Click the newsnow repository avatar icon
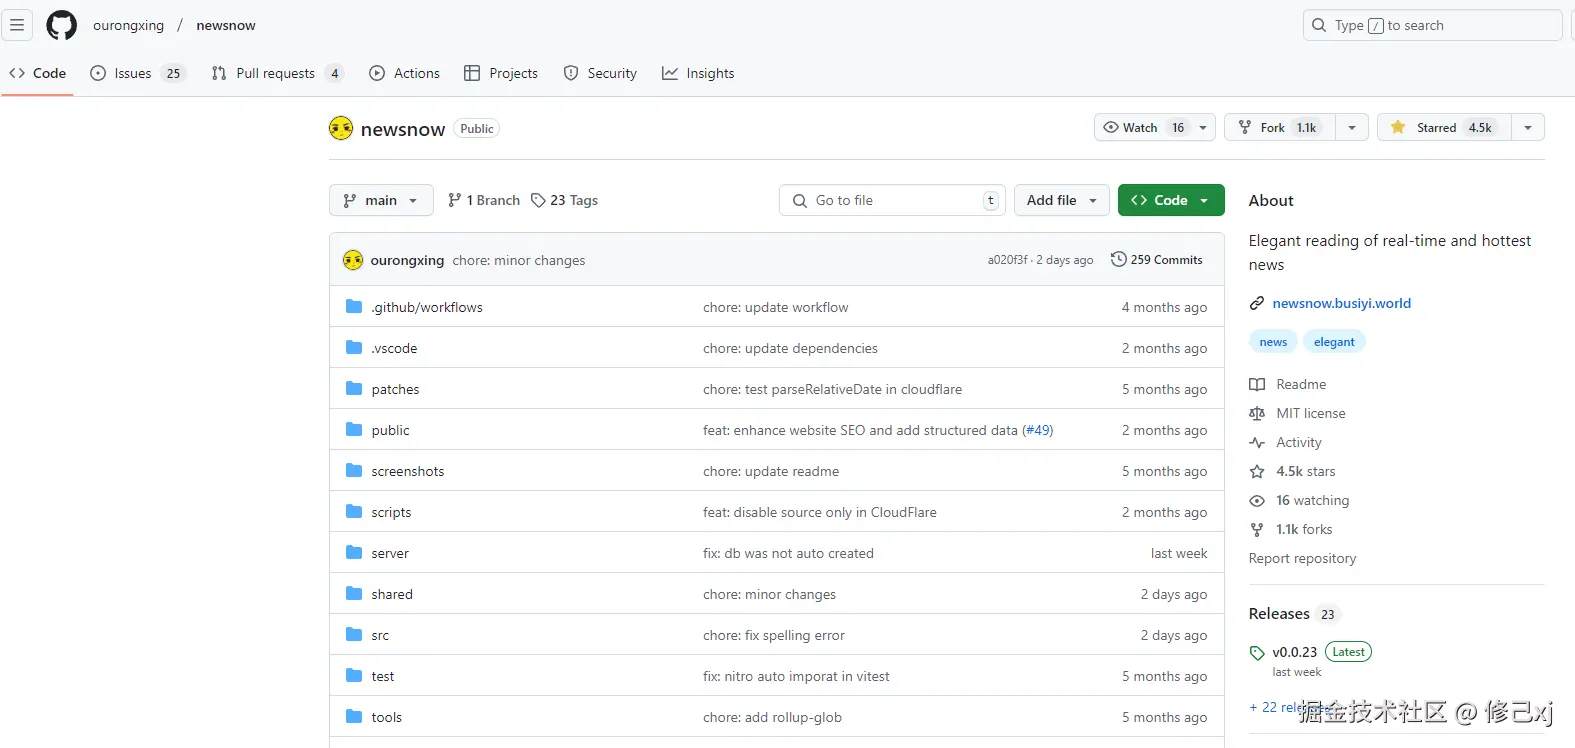Viewport: 1575px width, 748px height. [341, 128]
